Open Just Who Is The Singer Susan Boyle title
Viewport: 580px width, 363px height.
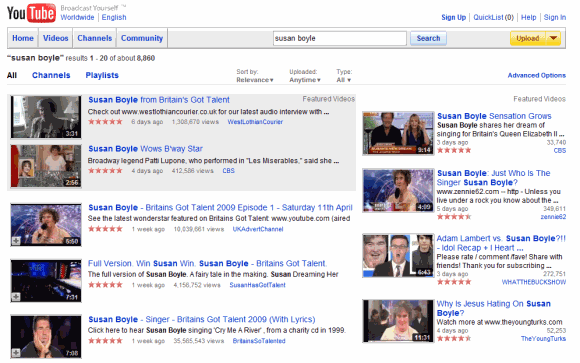pos(493,178)
